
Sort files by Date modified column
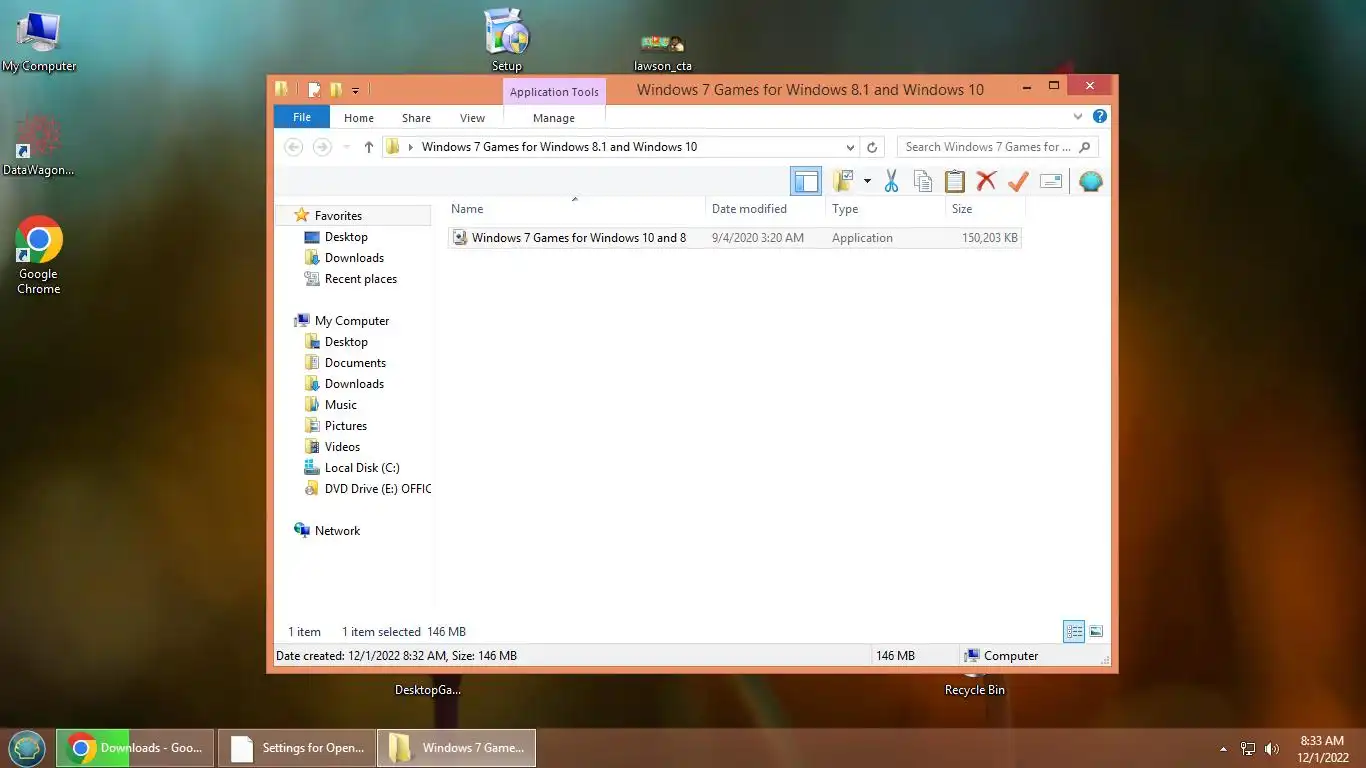(766, 209)
